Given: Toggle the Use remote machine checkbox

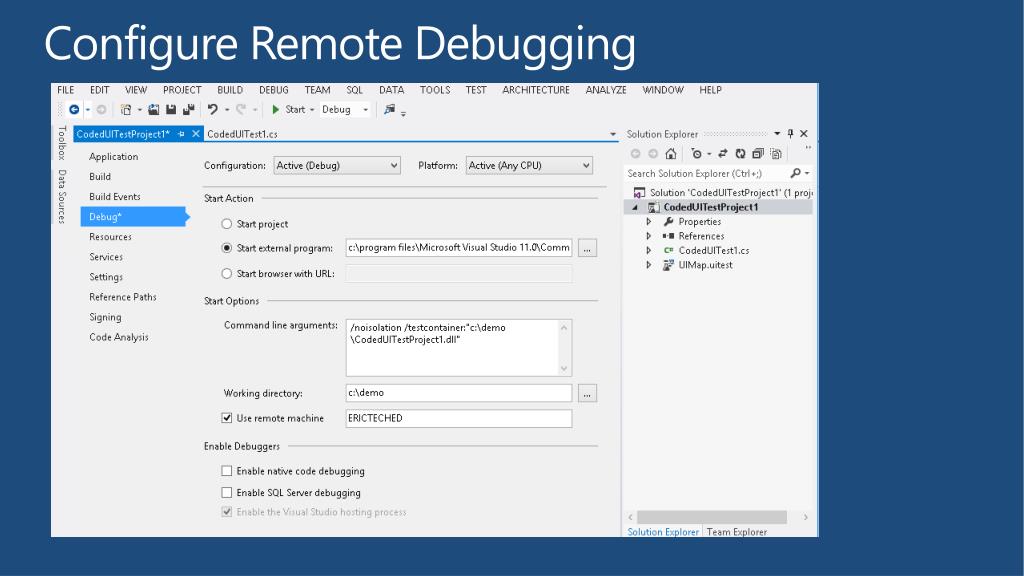Looking at the screenshot, I should [x=227, y=418].
